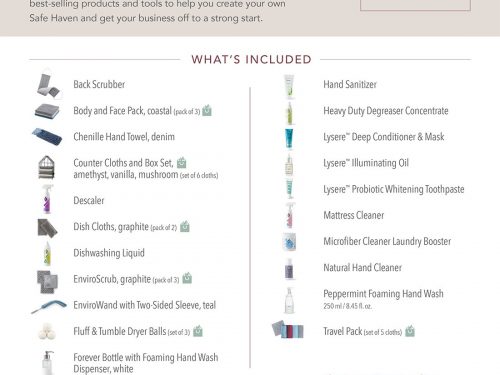Click the green bag icon beside Fluff & Tumble Dryer Balls
The height and width of the screenshot is (375, 500).
(198, 330)
